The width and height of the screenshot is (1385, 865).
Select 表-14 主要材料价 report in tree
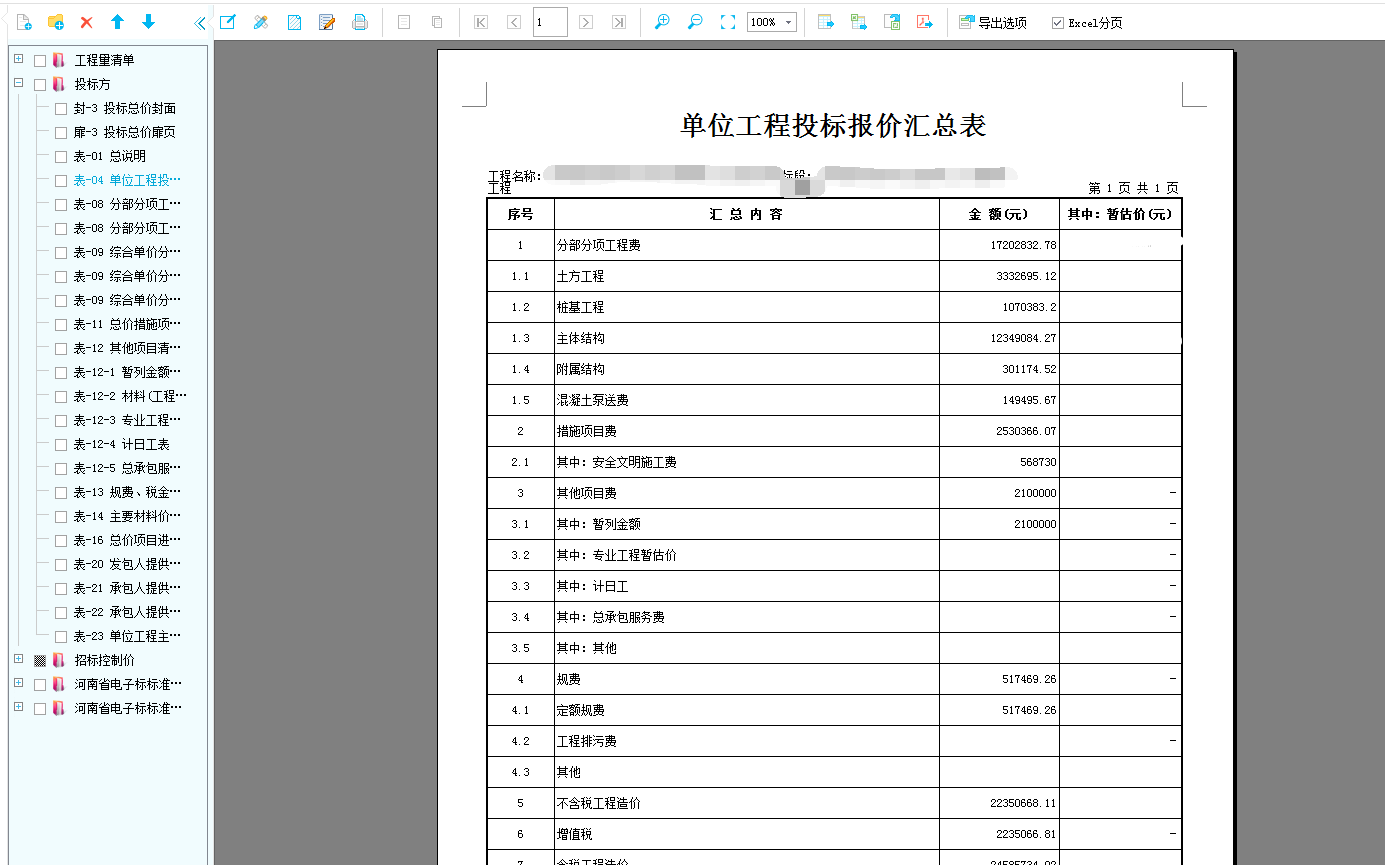[x=127, y=516]
